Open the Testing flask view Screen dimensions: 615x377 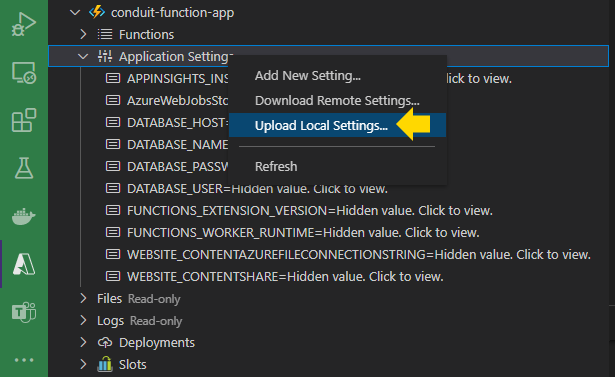click(24, 168)
